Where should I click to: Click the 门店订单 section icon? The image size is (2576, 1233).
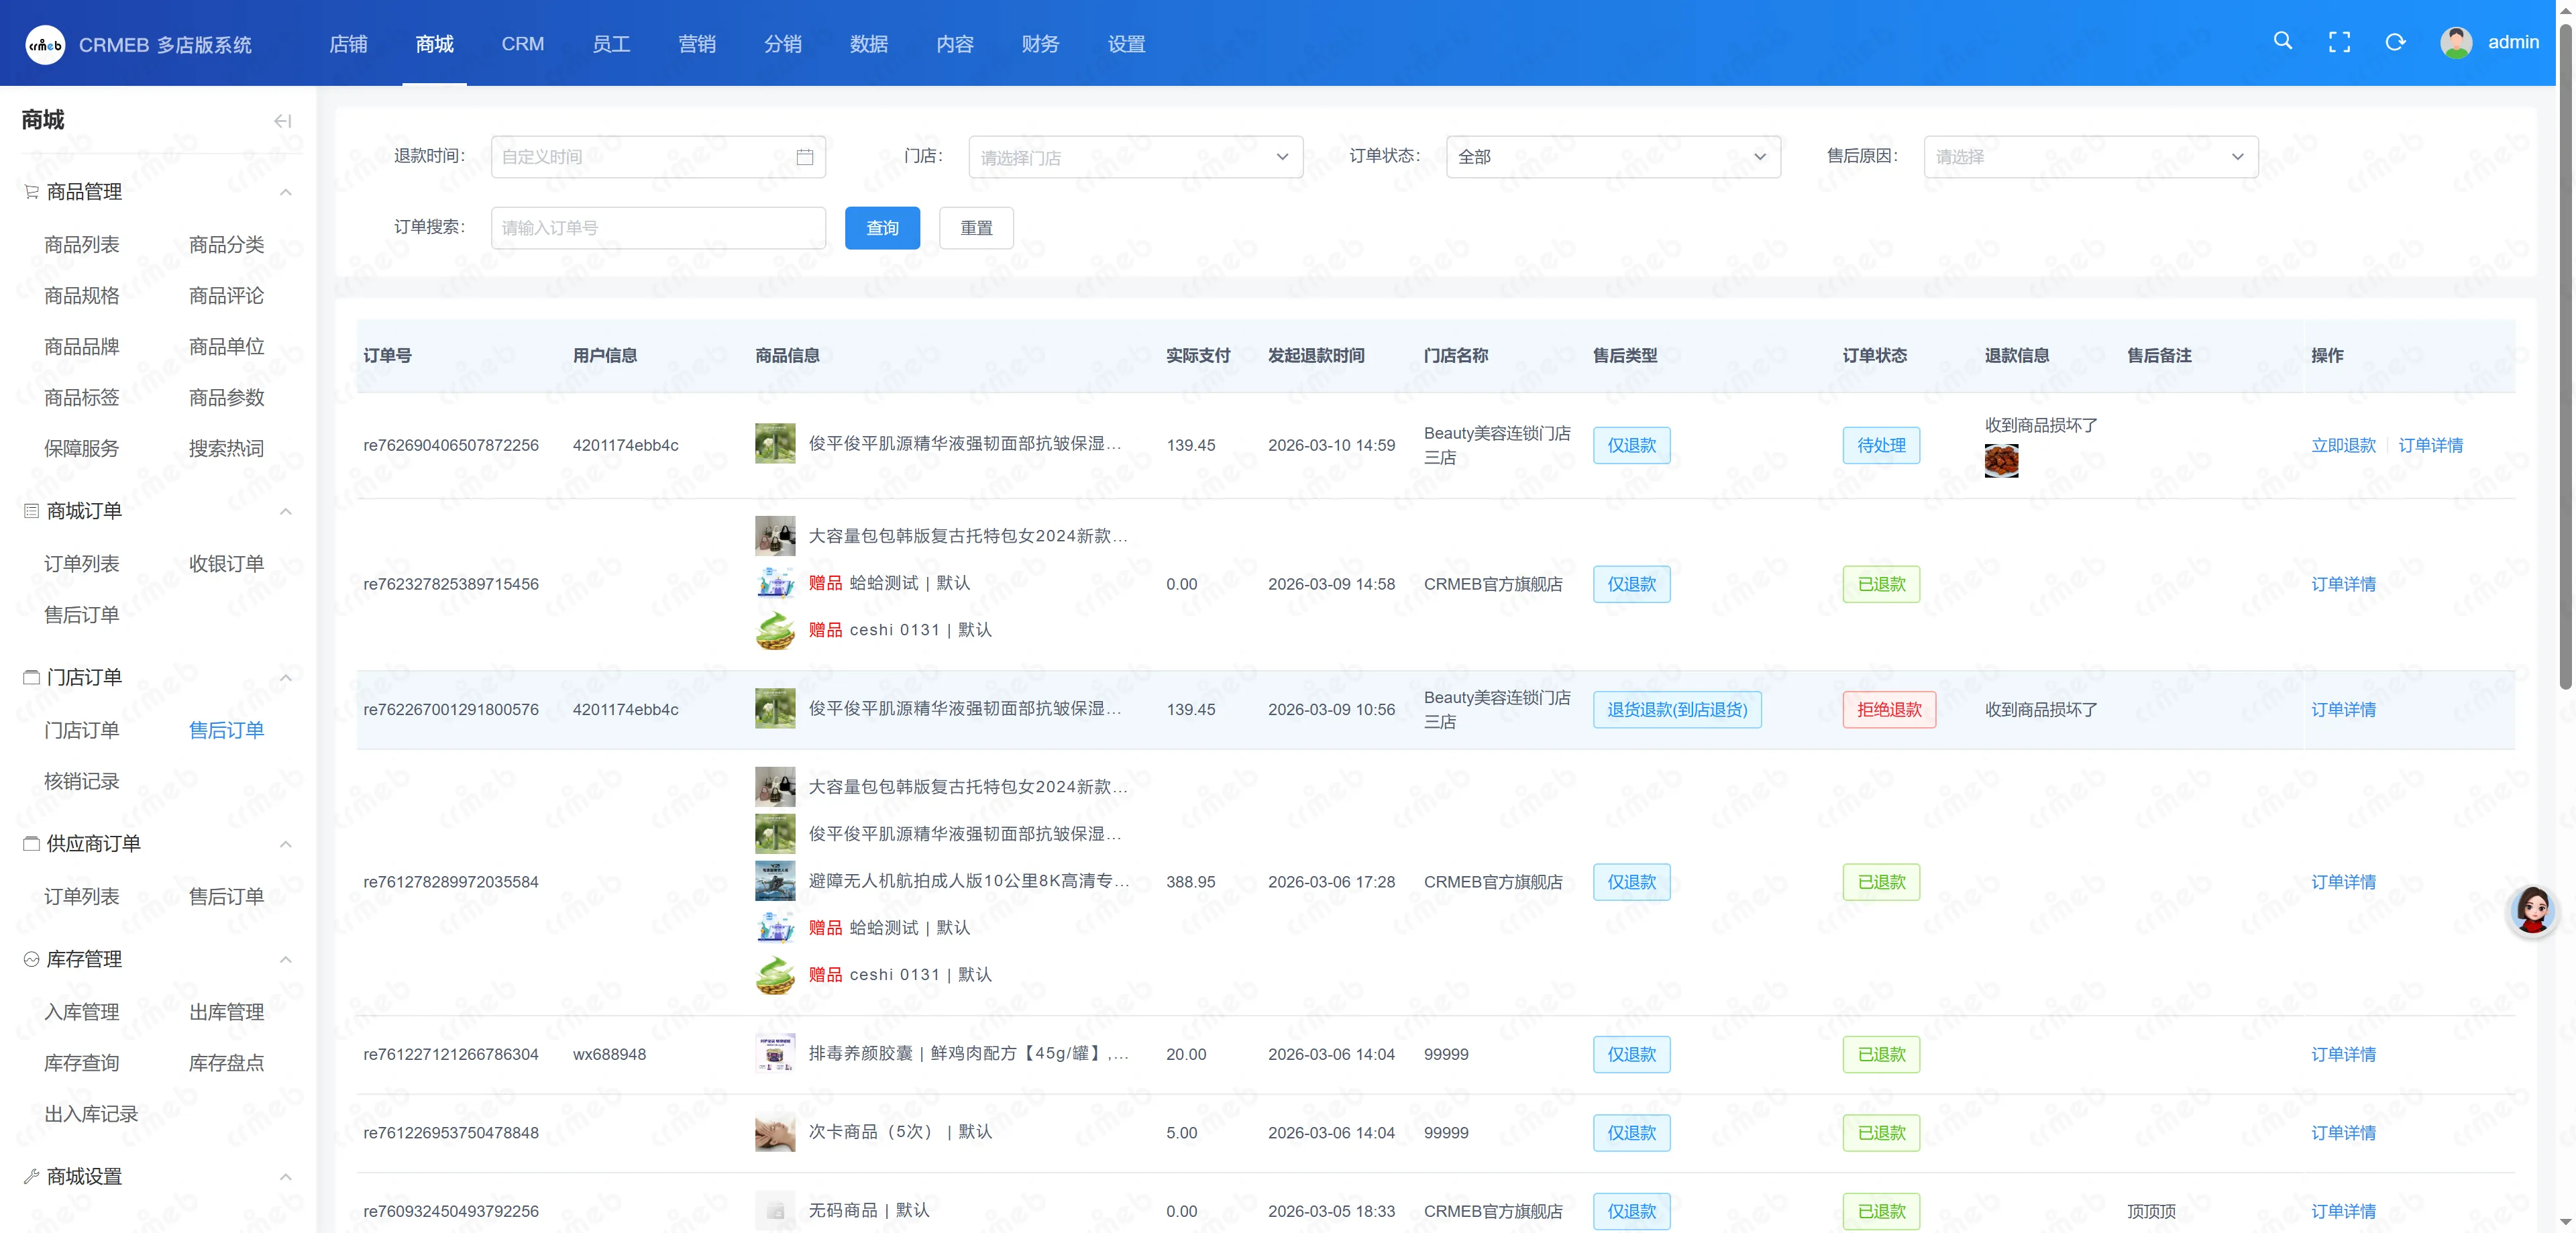(x=31, y=677)
